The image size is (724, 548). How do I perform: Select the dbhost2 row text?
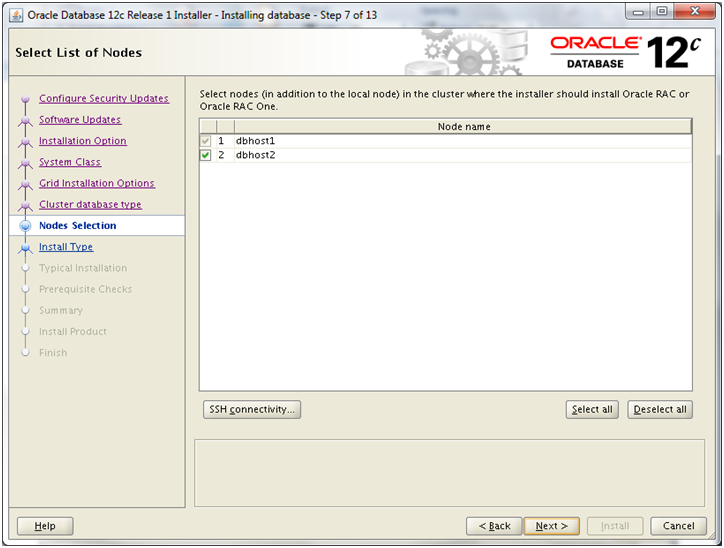pos(255,155)
